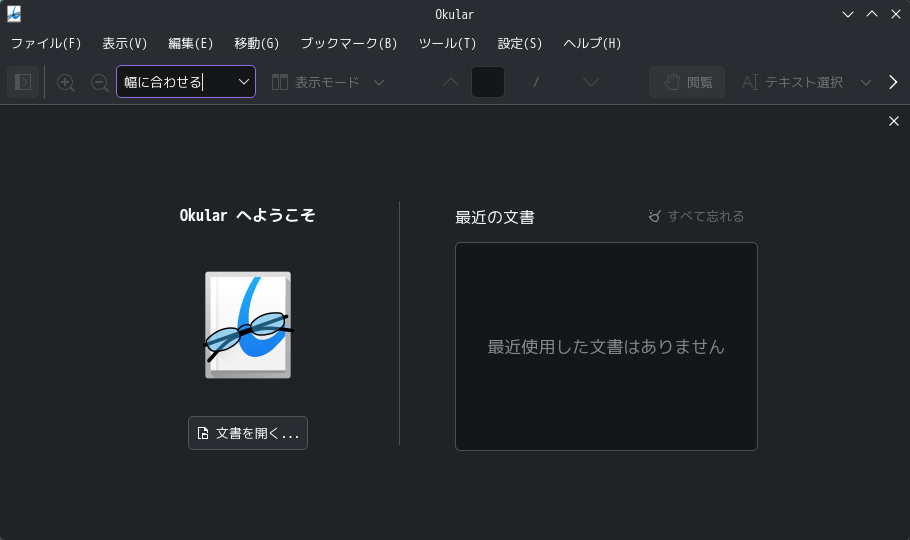Image resolution: width=910 pixels, height=540 pixels.
Task: Open the 編集(E) menu
Action: (x=190, y=44)
